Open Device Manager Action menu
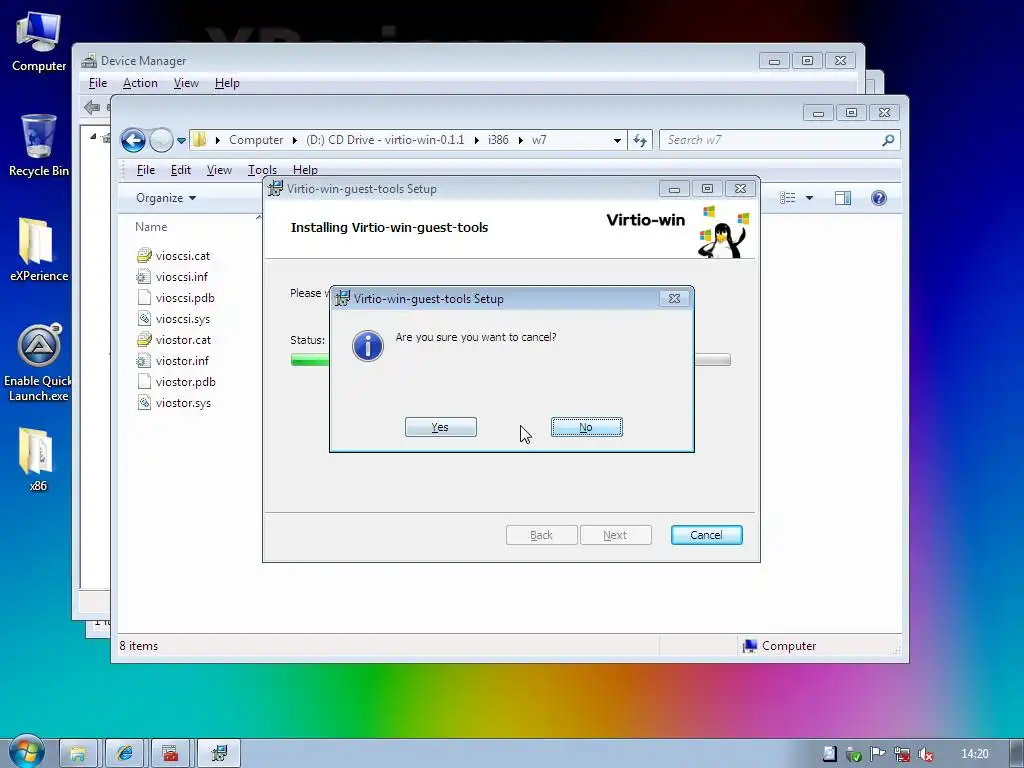The width and height of the screenshot is (1024, 768). click(x=140, y=83)
